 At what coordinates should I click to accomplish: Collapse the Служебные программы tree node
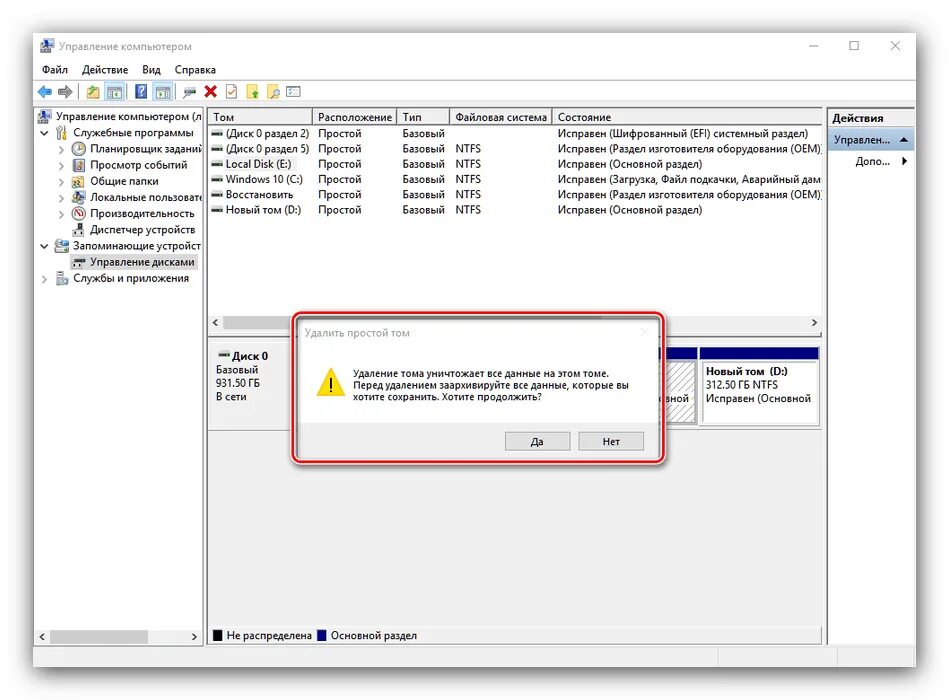point(45,131)
